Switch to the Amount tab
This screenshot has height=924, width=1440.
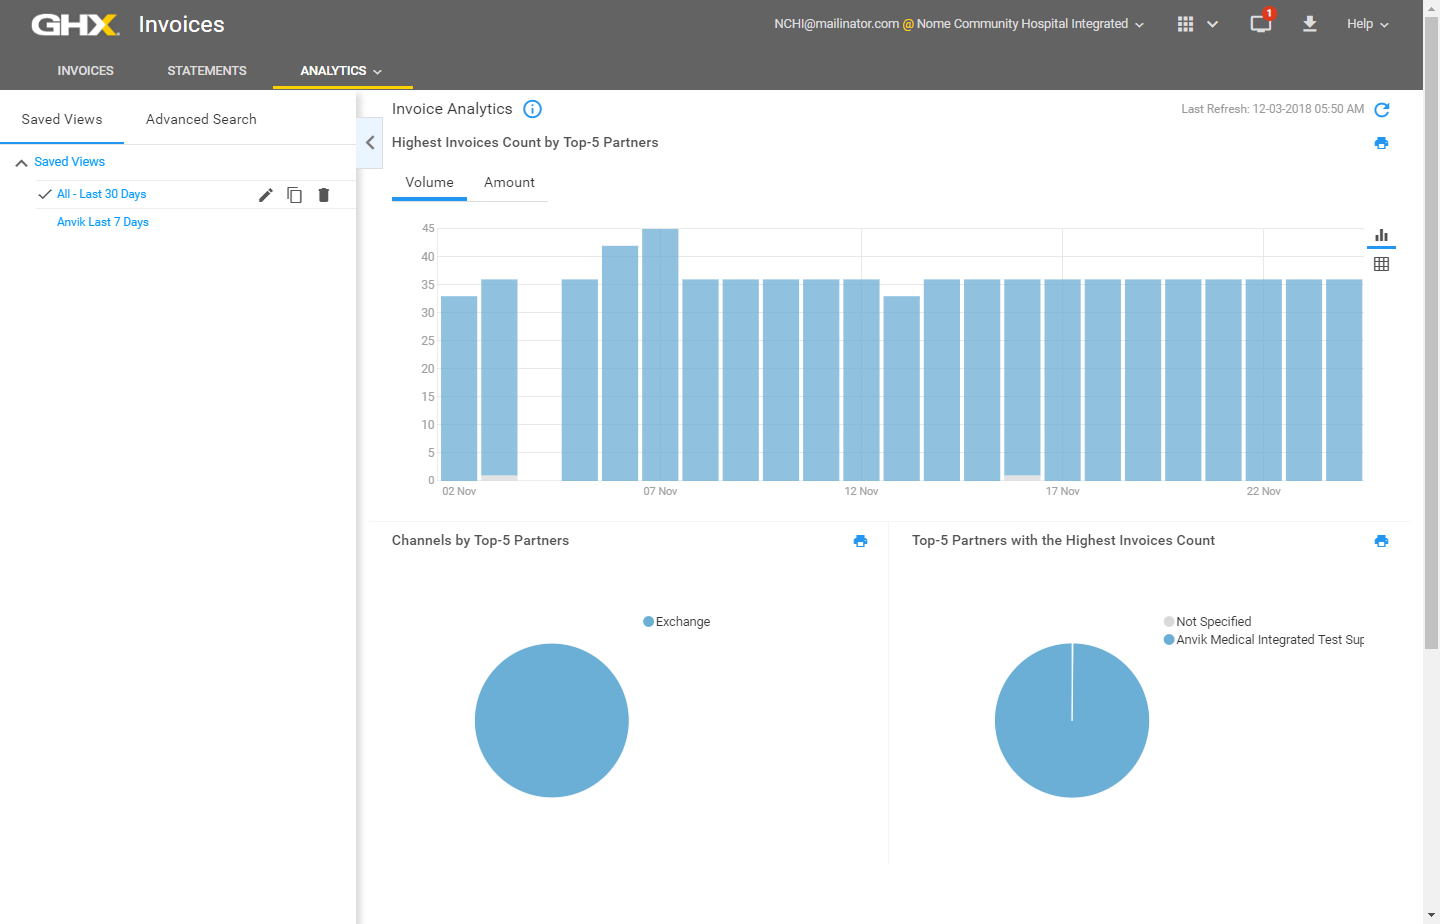click(x=509, y=182)
